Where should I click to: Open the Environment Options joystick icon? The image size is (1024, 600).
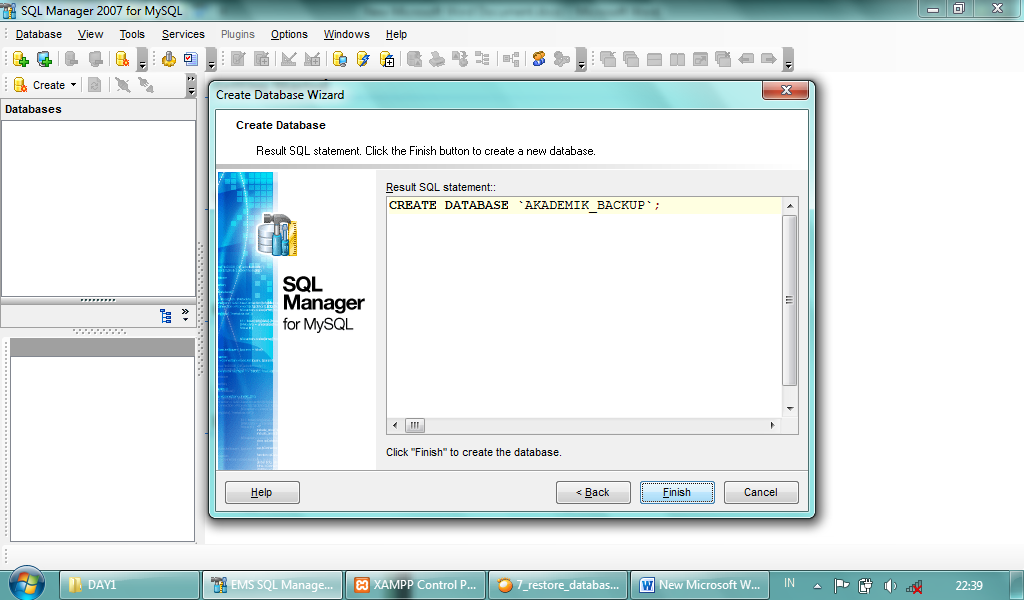click(x=168, y=59)
